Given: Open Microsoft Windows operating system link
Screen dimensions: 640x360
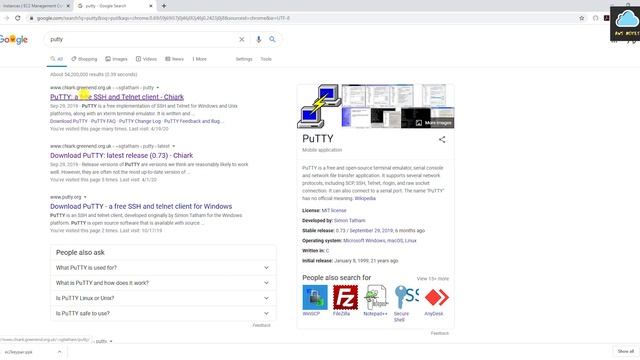Looking at the screenshot, I should [x=364, y=241].
